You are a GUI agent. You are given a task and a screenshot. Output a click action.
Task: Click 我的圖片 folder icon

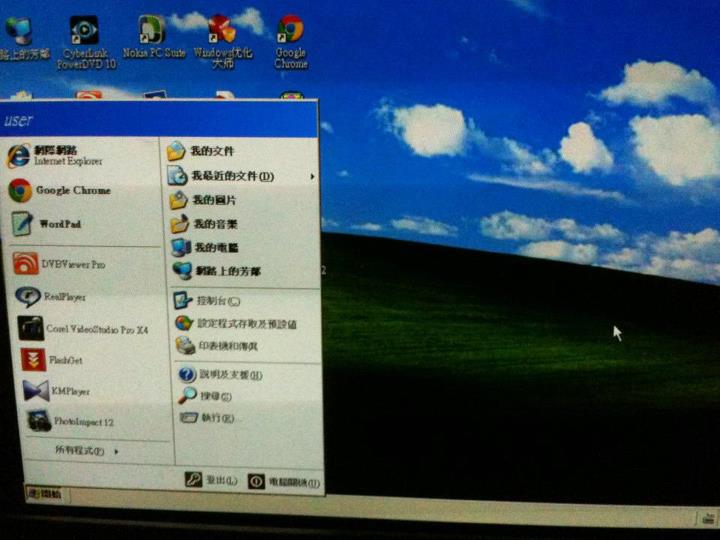coord(178,200)
